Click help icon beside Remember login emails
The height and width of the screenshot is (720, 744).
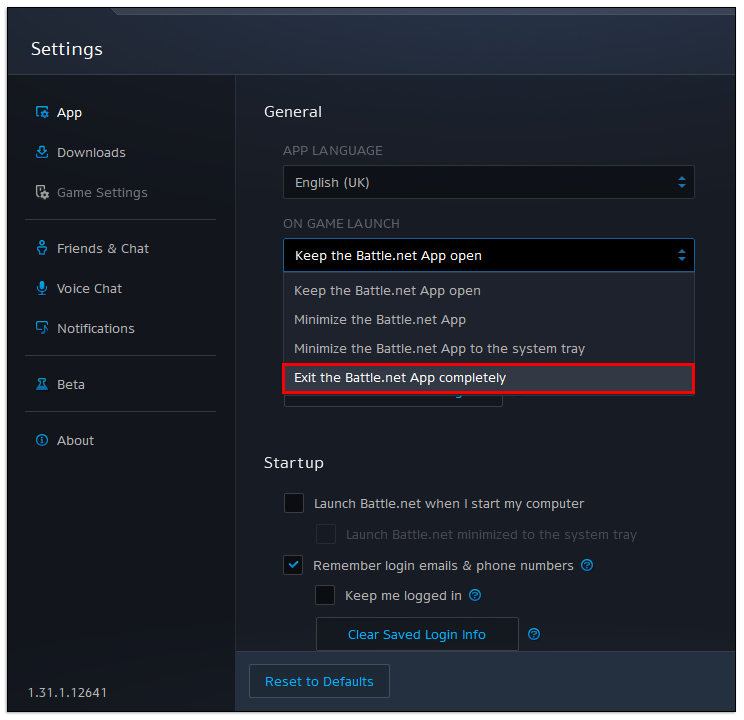coord(587,565)
